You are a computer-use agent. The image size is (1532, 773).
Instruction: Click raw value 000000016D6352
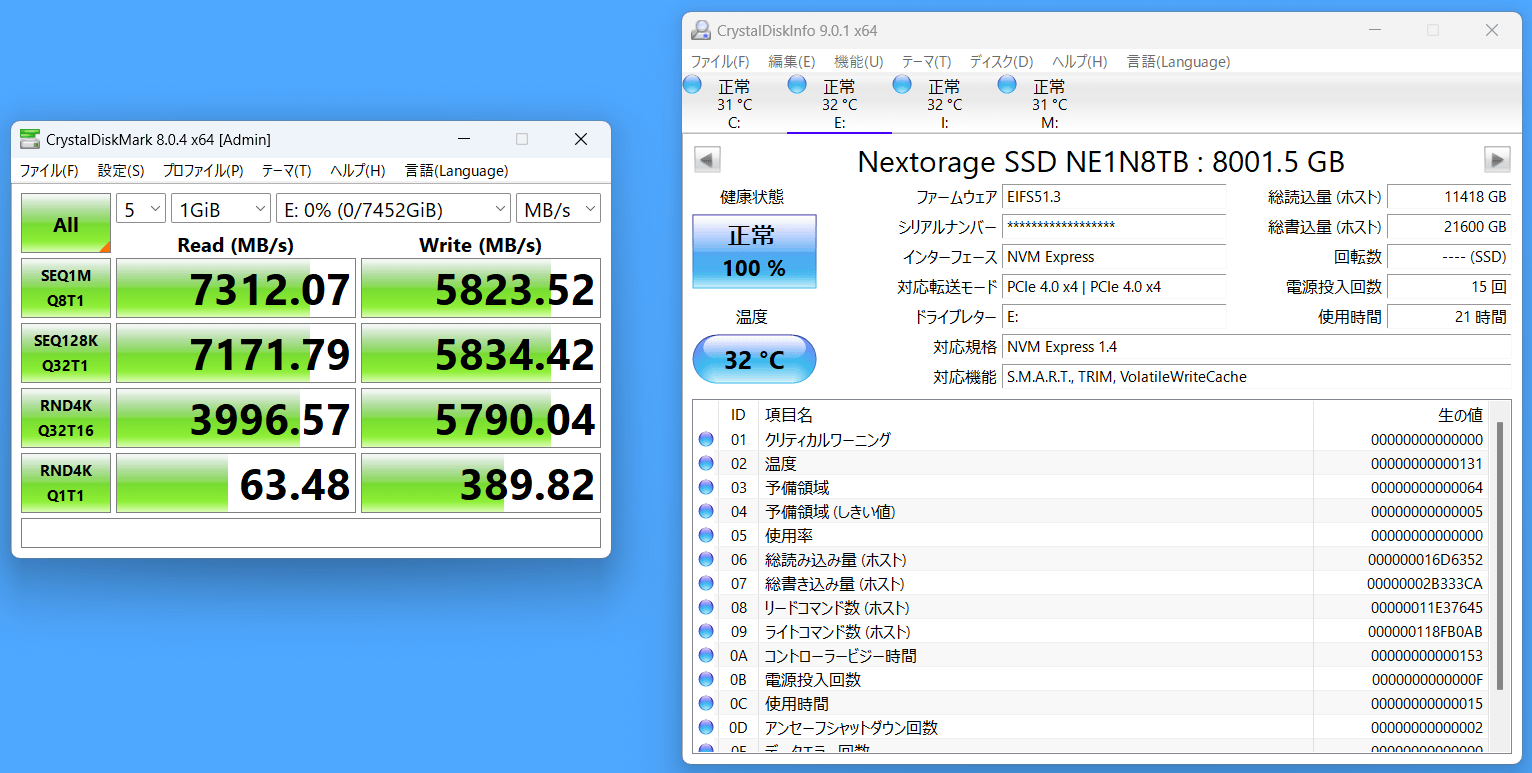pyautogui.click(x=1425, y=559)
